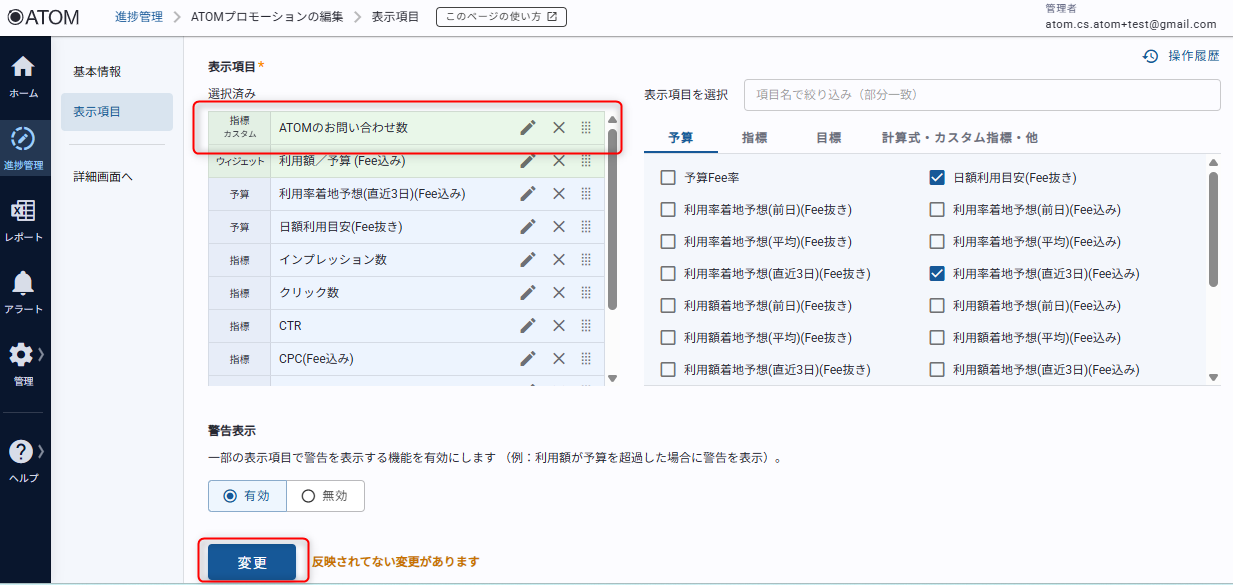Select the 無効 radio option

(308, 495)
